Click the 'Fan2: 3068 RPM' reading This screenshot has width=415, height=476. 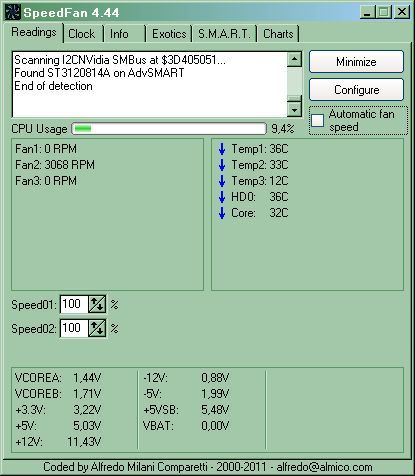(x=55, y=165)
